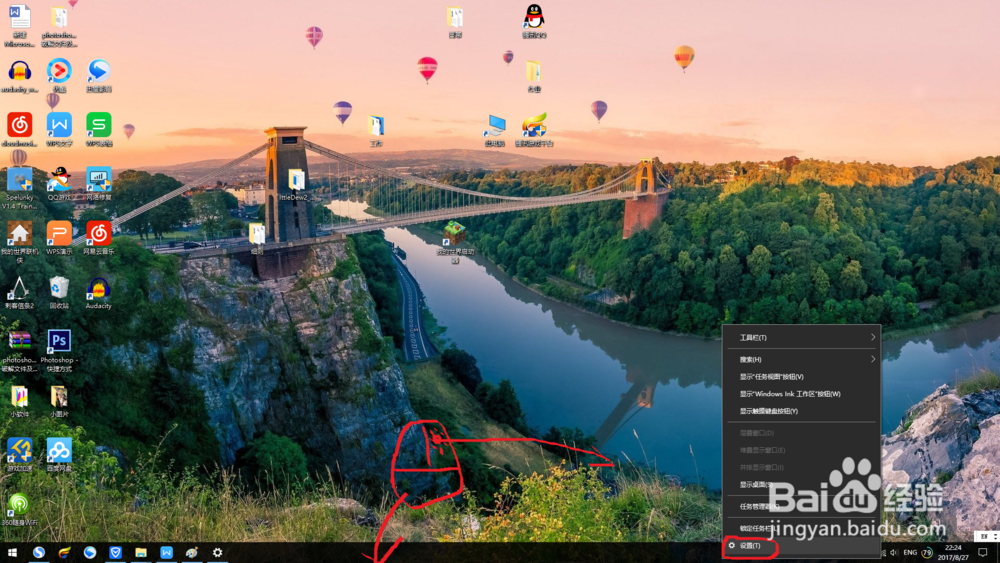Open the audacity installer icon with headphones

(20, 77)
